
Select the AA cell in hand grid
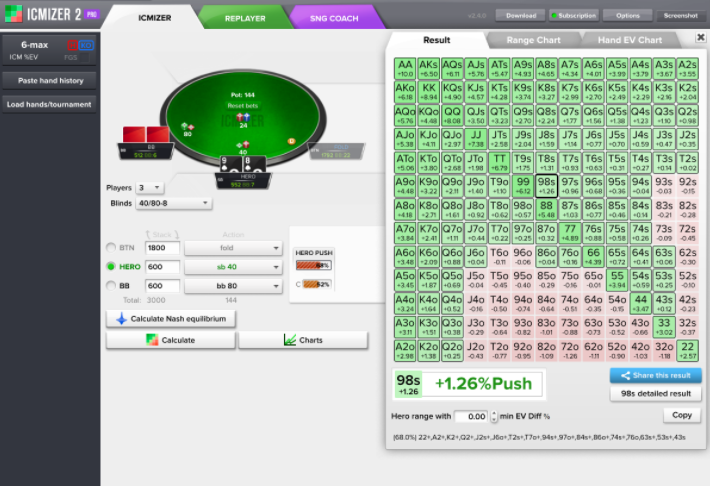tap(405, 68)
